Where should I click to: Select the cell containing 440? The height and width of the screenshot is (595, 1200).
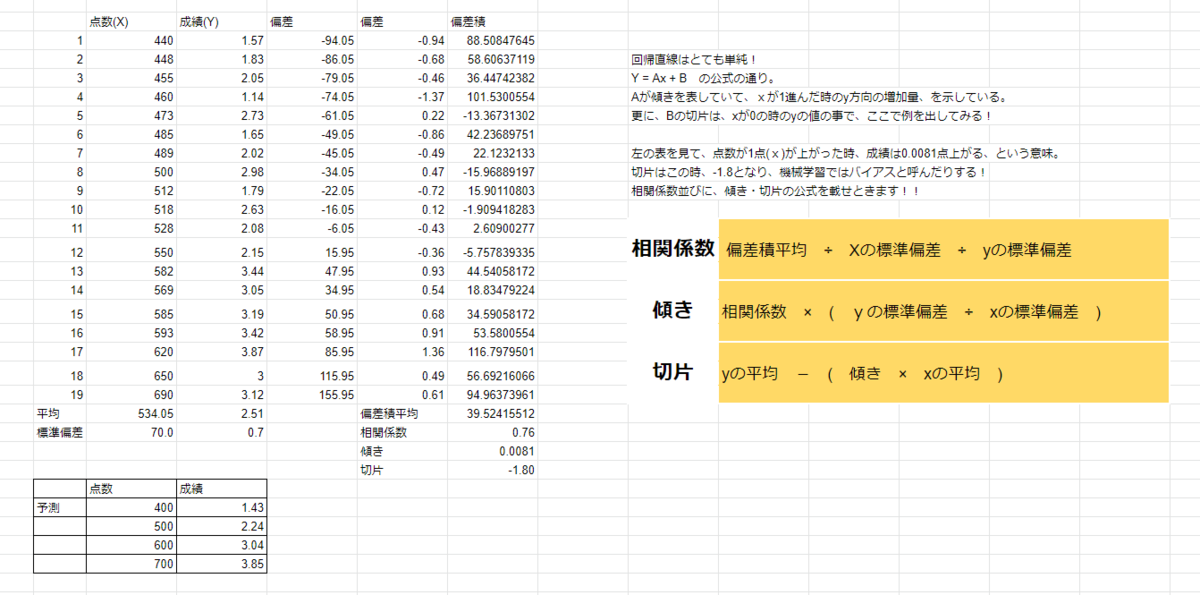coord(131,40)
